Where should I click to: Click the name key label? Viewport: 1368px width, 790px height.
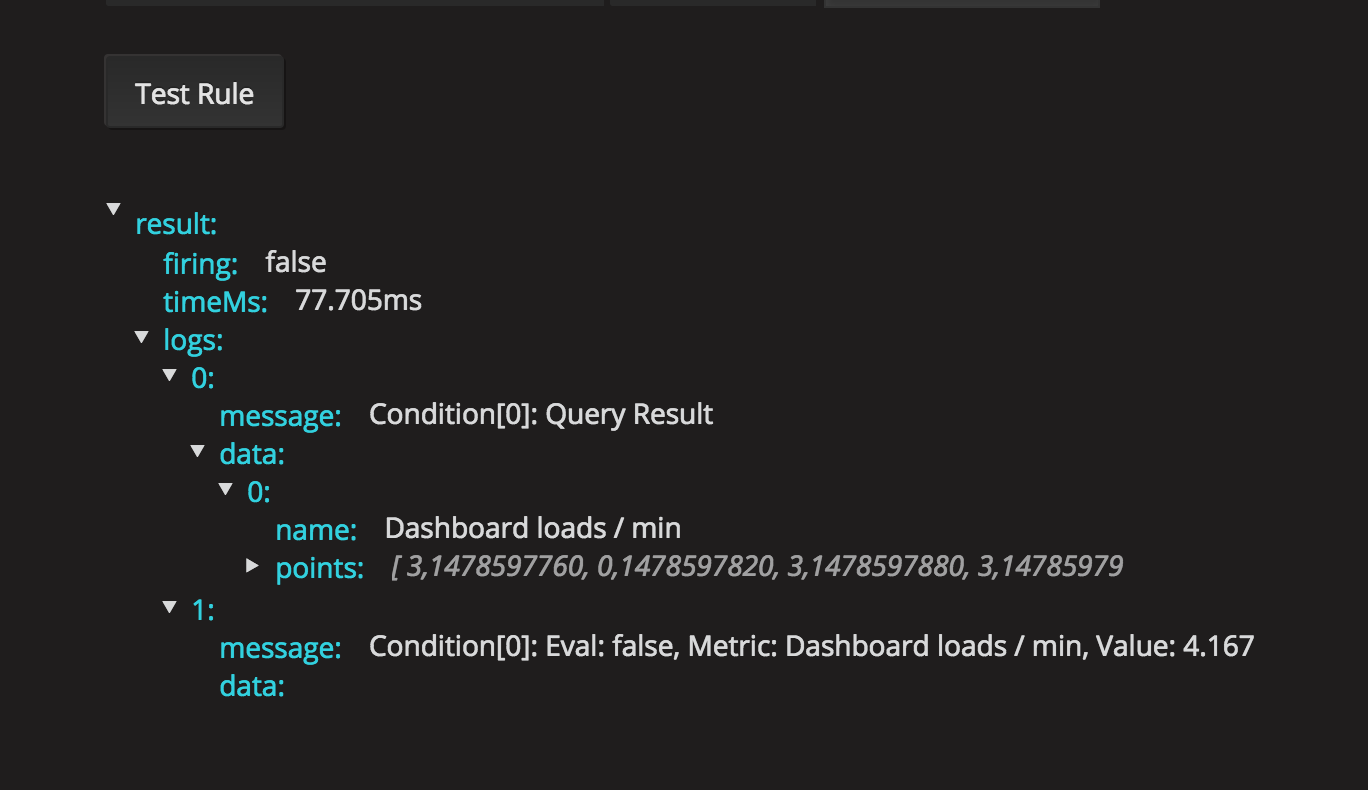click(x=316, y=529)
